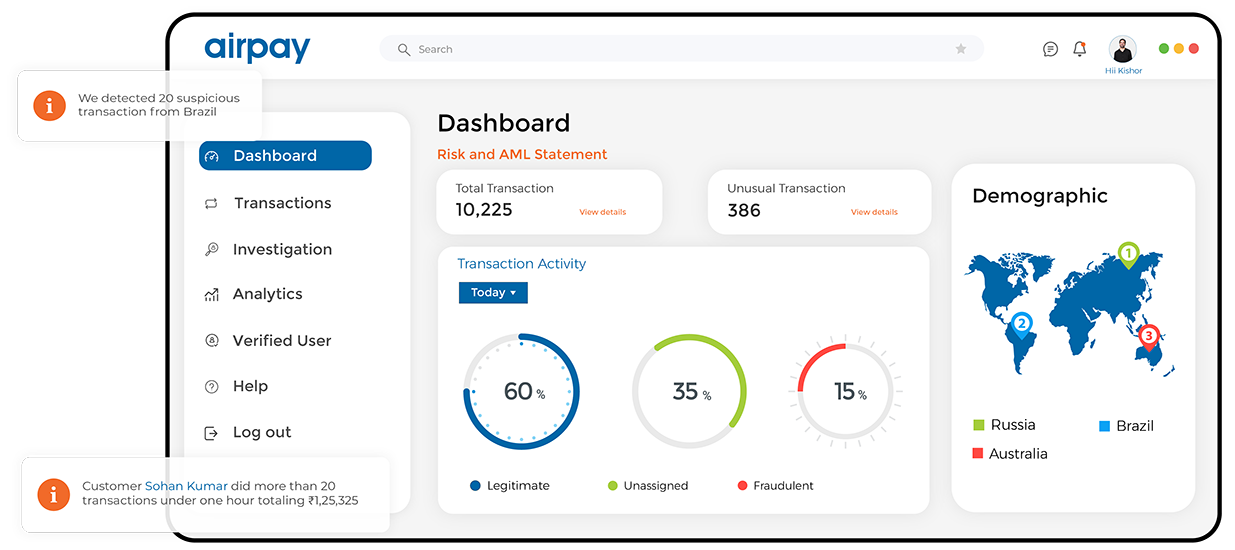Click the Analytics chart icon
Image resolution: width=1235 pixels, height=550 pixels.
click(211, 295)
